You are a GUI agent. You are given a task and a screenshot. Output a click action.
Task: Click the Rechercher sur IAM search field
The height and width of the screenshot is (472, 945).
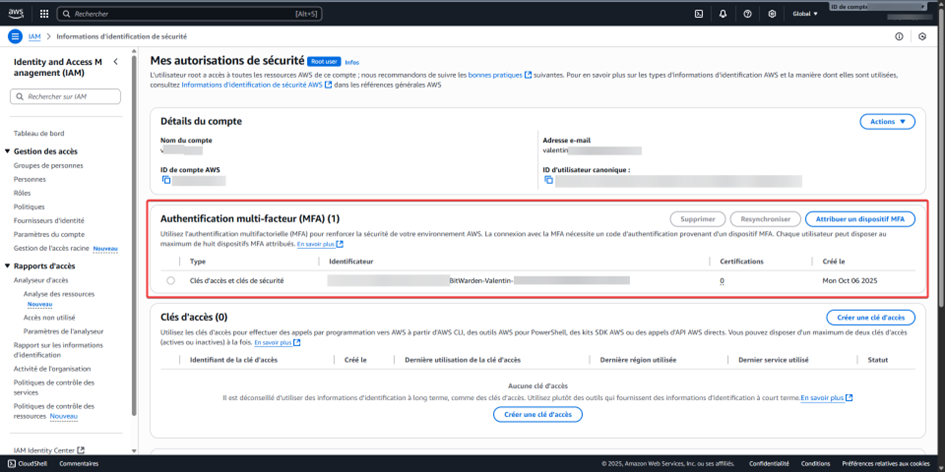pyautogui.click(x=65, y=96)
